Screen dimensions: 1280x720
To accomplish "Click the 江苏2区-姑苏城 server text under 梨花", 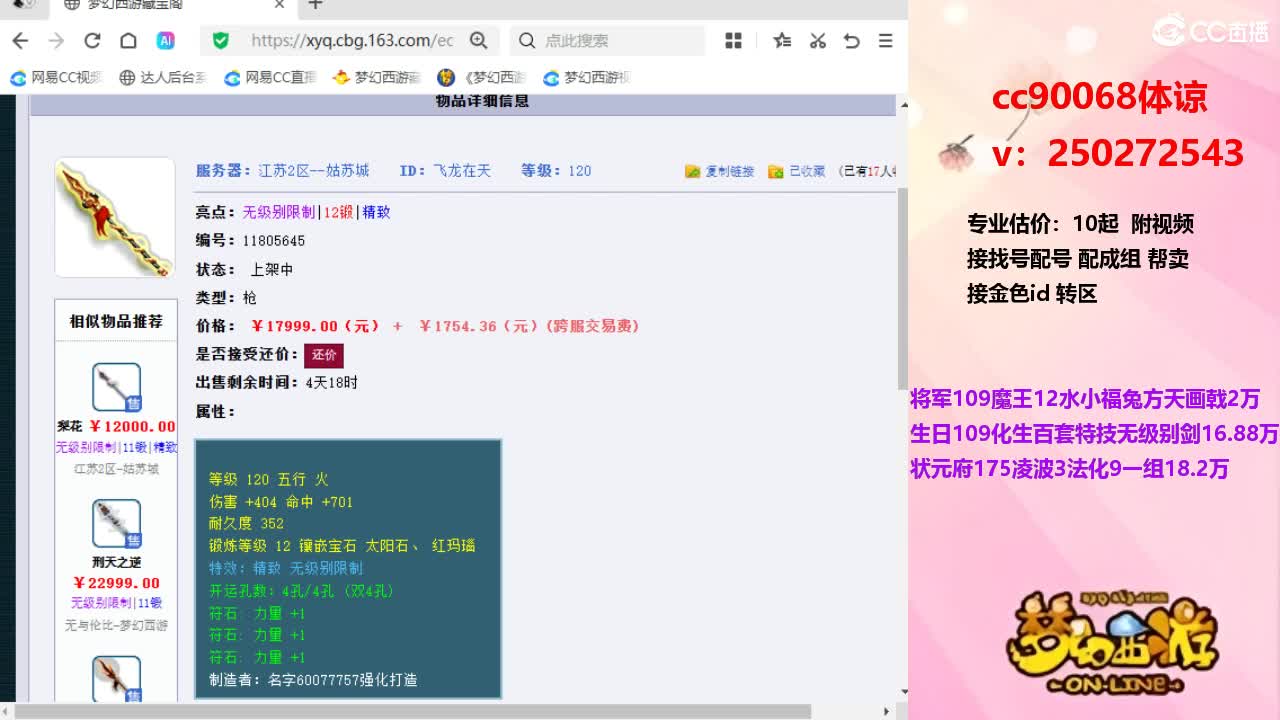I will coord(116,469).
